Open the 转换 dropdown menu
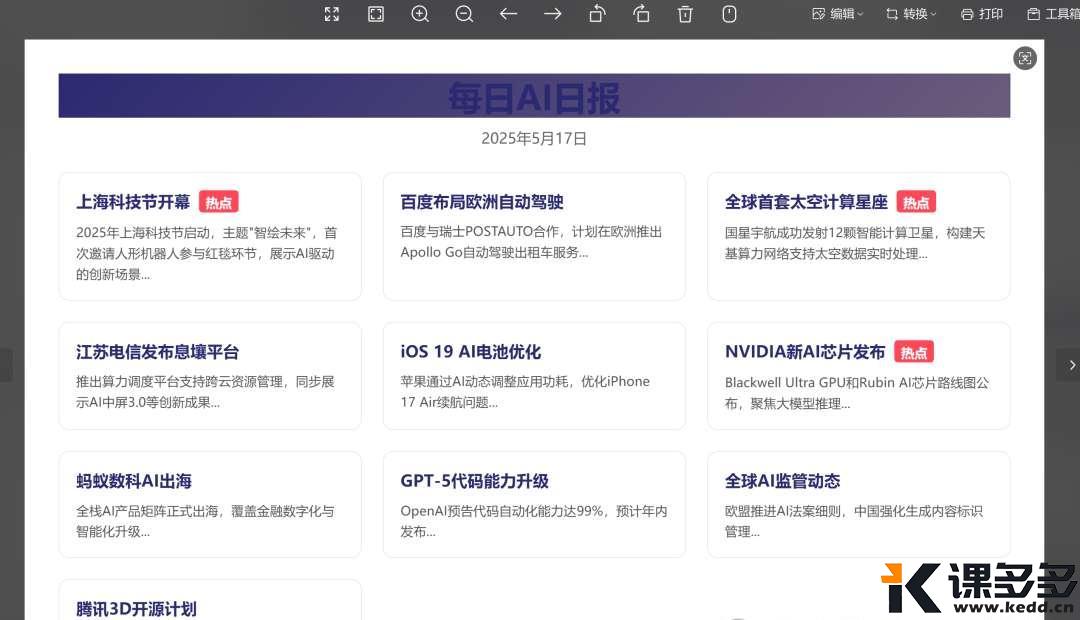 coord(911,14)
